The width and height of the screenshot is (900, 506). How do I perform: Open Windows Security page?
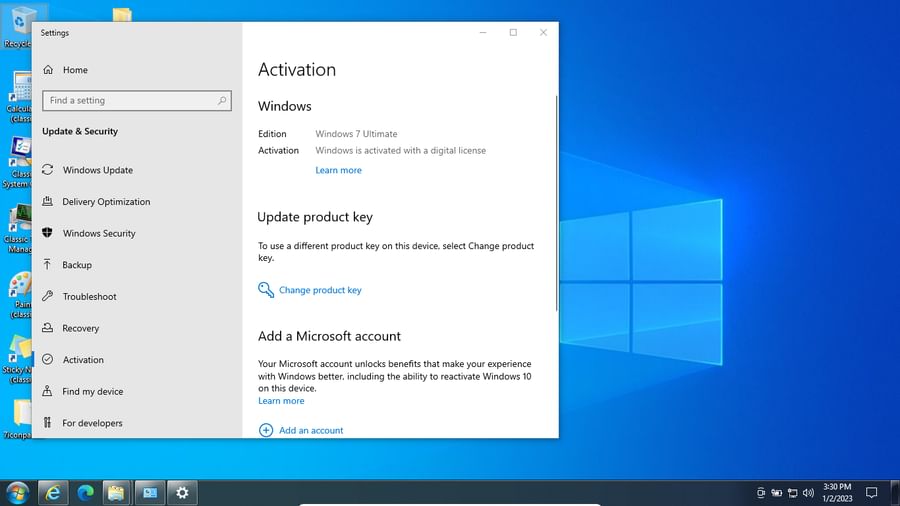click(x=88, y=233)
